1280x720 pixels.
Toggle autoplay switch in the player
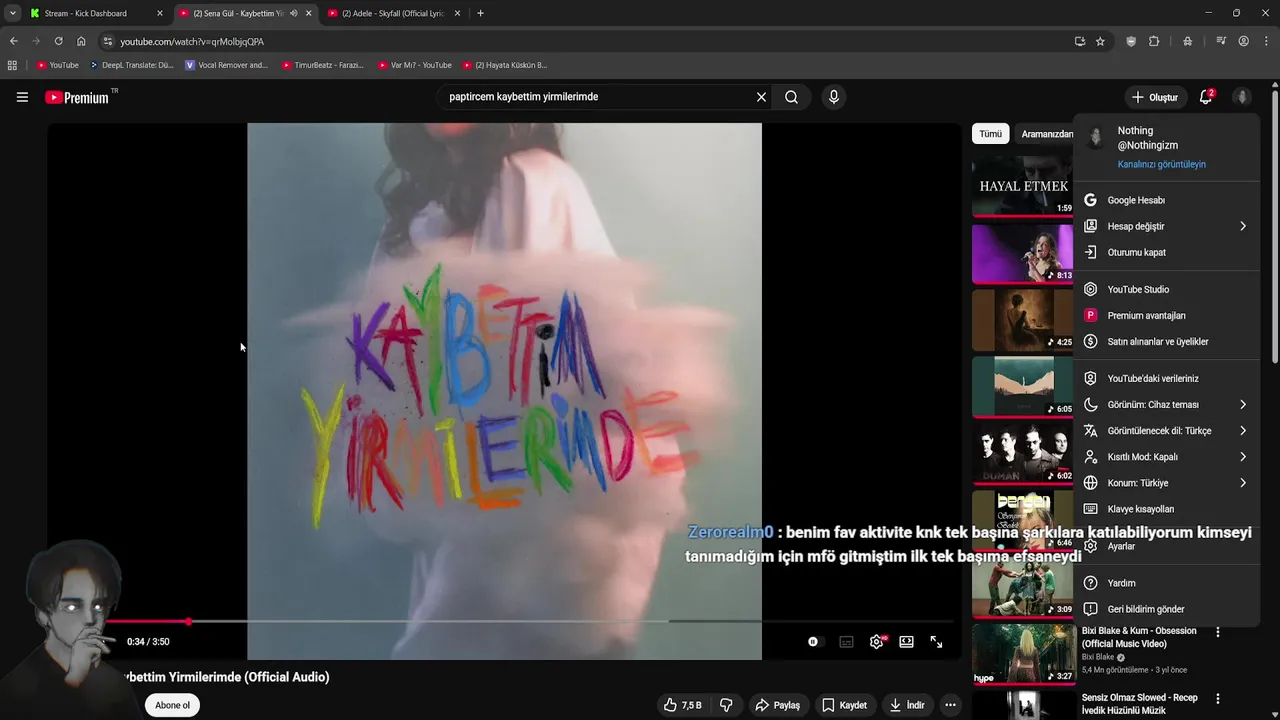pos(814,642)
